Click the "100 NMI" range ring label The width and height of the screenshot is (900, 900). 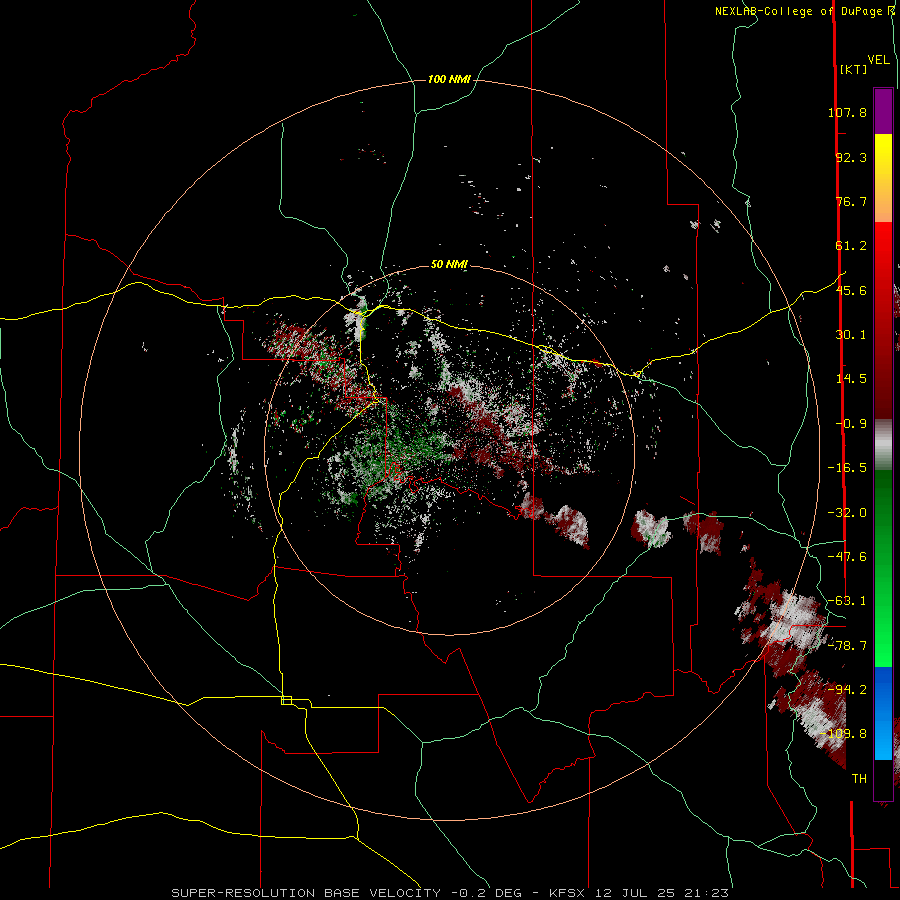(x=449, y=79)
